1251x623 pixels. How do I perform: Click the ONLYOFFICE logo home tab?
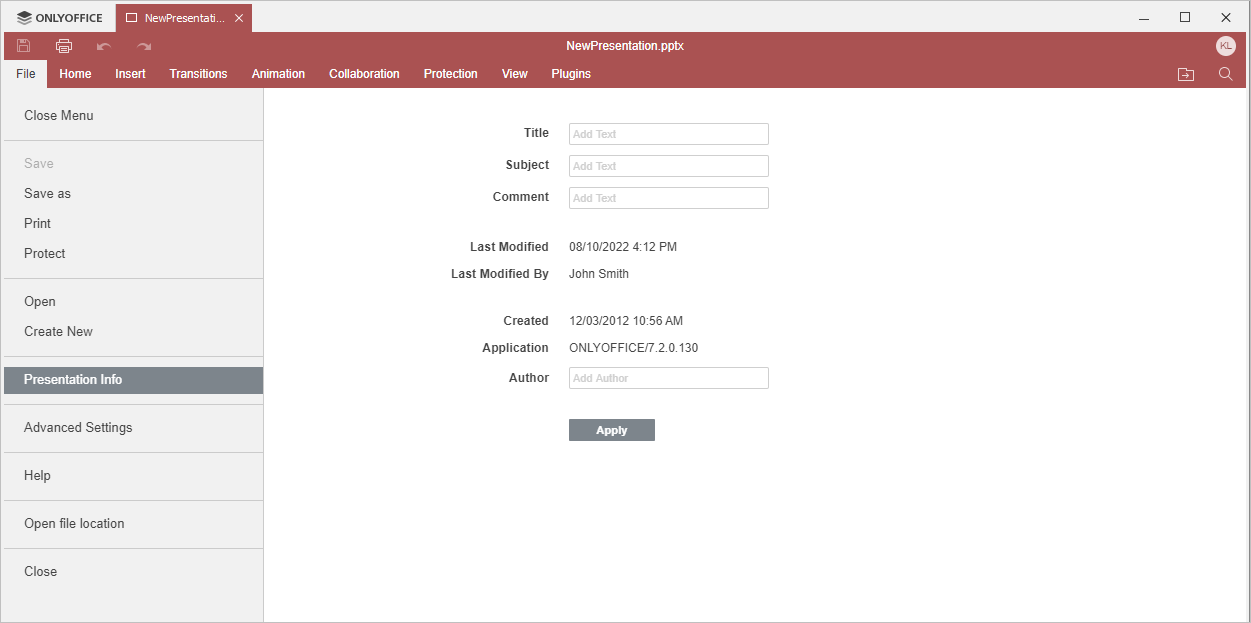click(60, 18)
